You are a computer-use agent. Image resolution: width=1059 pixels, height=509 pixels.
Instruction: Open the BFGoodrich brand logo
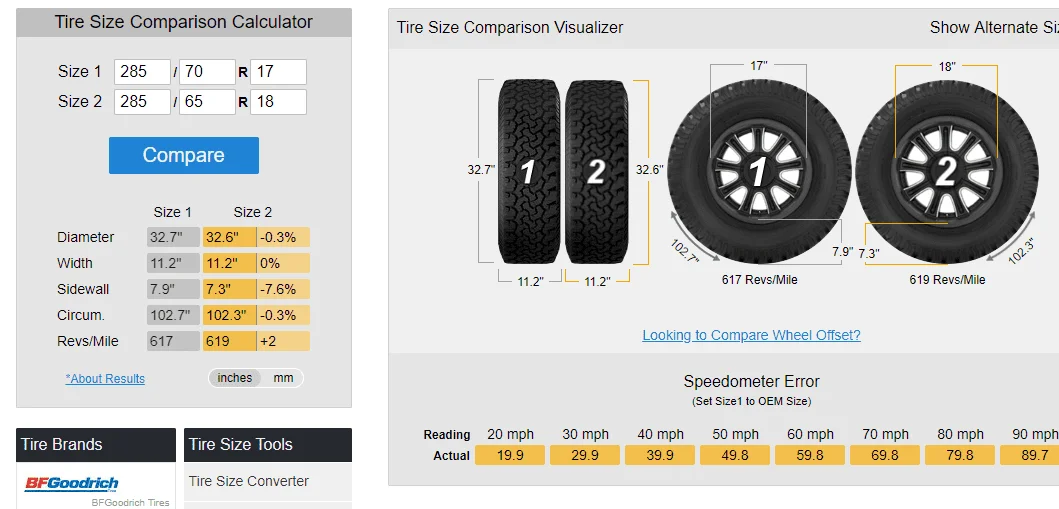[x=72, y=483]
